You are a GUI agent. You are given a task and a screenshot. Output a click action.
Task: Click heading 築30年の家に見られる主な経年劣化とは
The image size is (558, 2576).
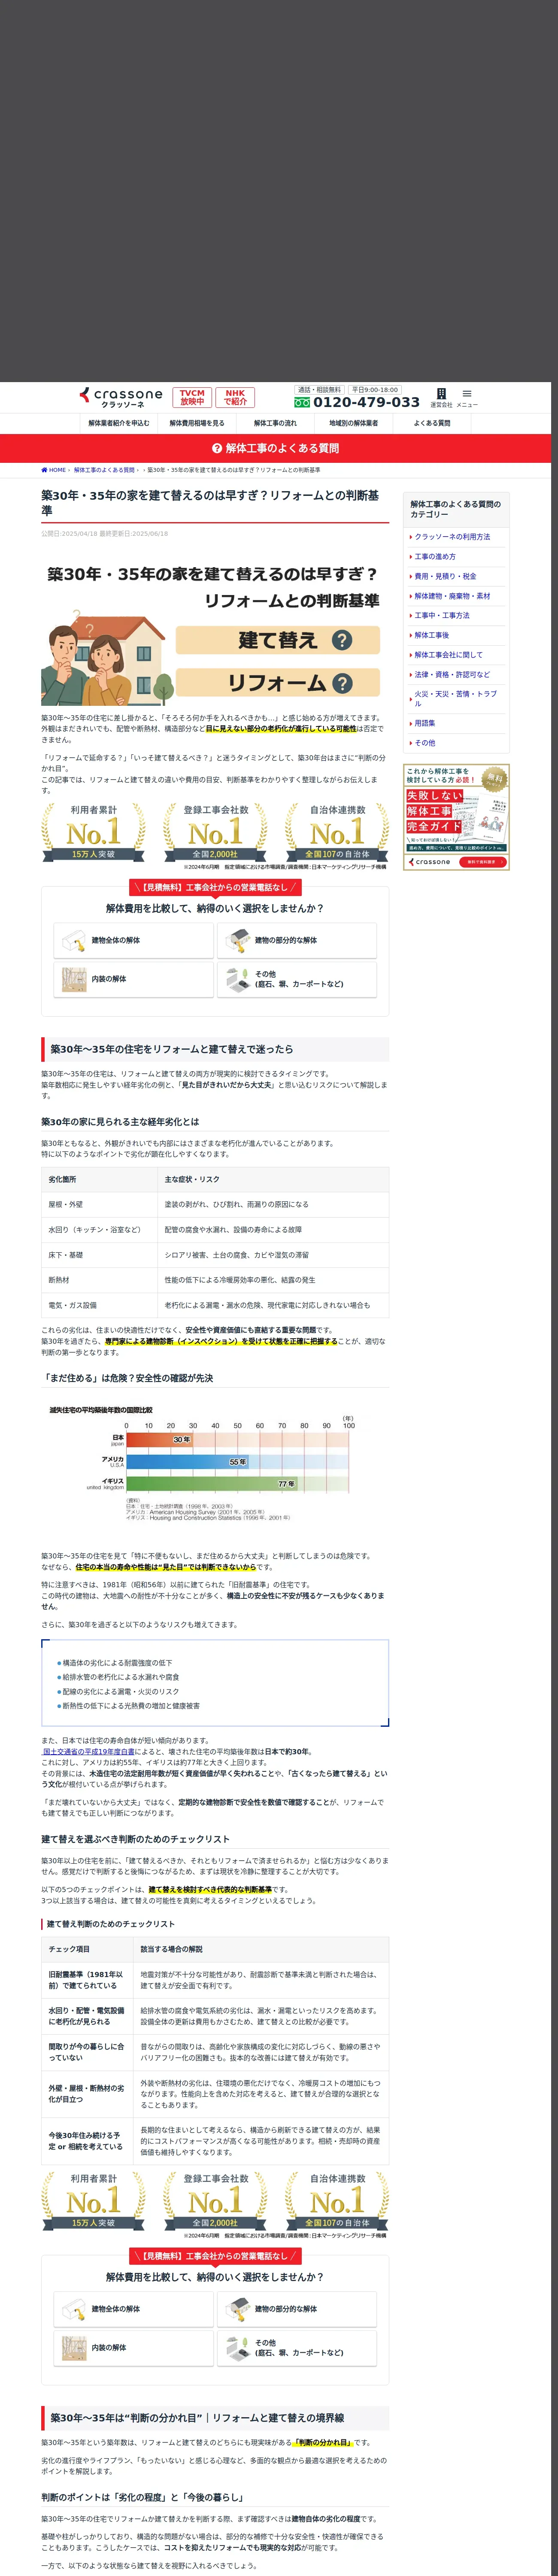[x=120, y=1121]
